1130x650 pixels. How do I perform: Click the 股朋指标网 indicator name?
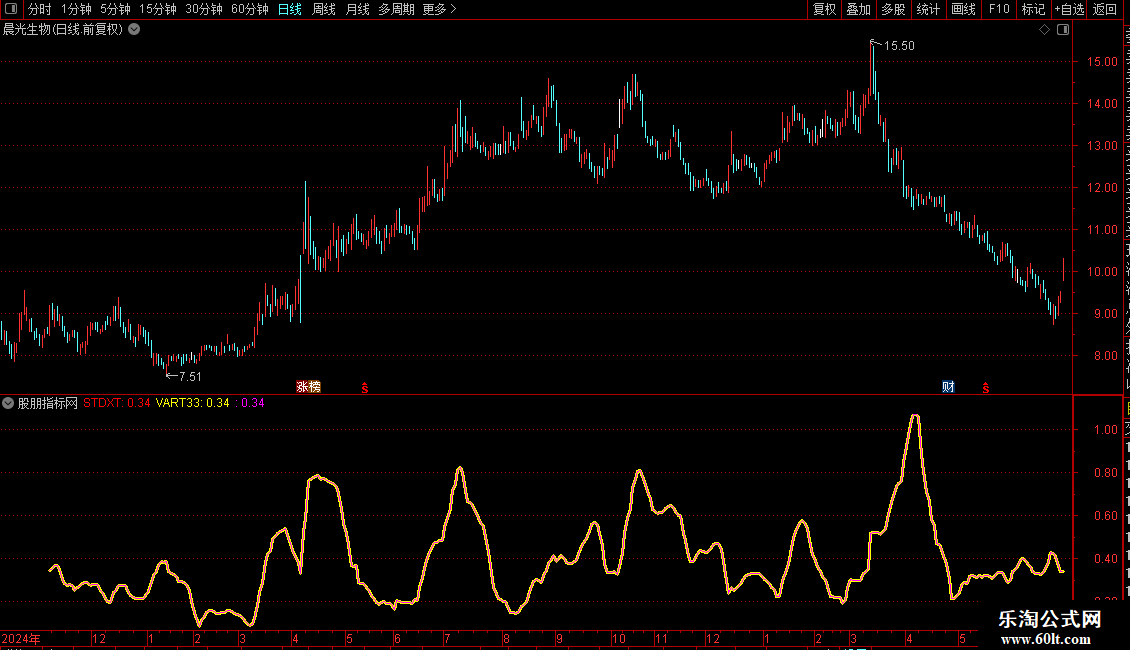click(x=48, y=403)
